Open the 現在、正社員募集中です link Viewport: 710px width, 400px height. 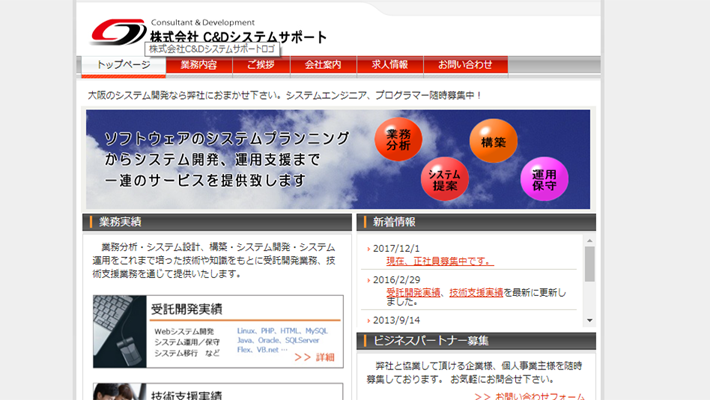(x=440, y=261)
